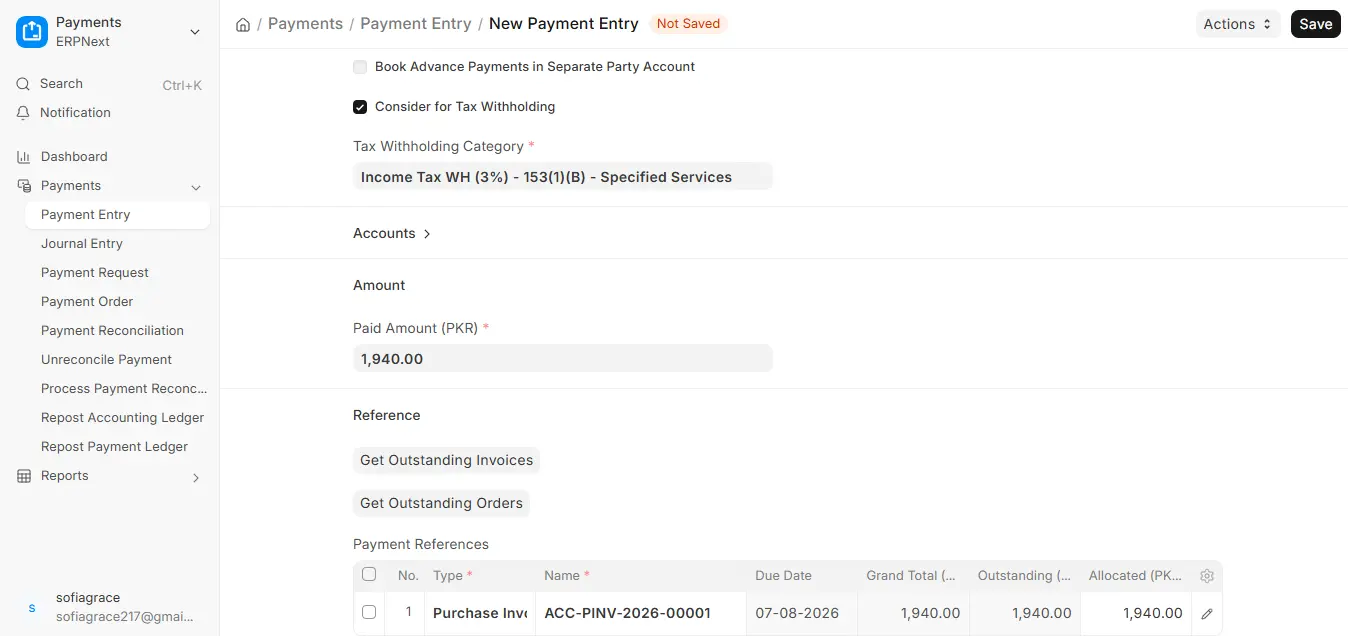Click the Reports table icon
Image resolution: width=1348 pixels, height=636 pixels.
coord(24,476)
